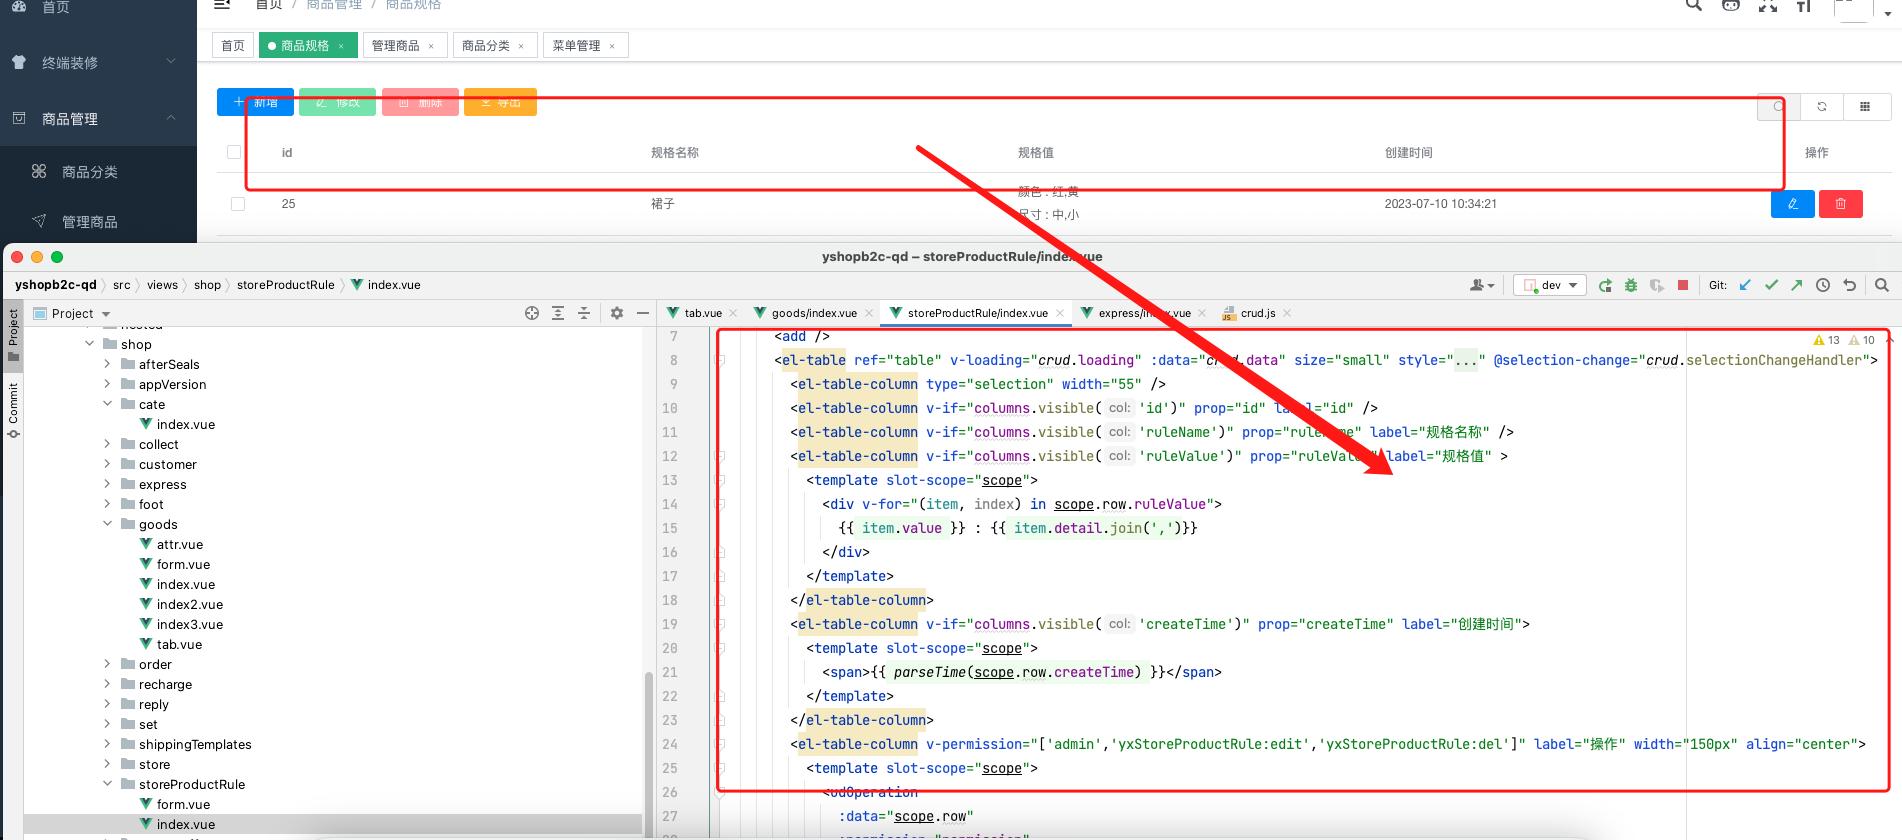Click blue edit button in table row
The image size is (1902, 840).
pos(1792,204)
